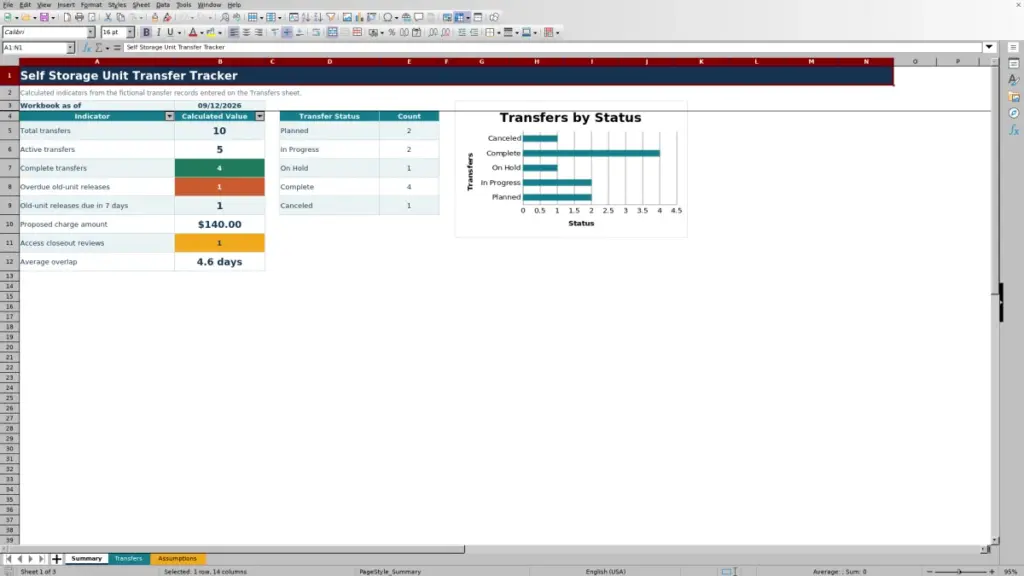The image size is (1024, 576).
Task: Click the Insert Chart icon
Action: [x=359, y=17]
